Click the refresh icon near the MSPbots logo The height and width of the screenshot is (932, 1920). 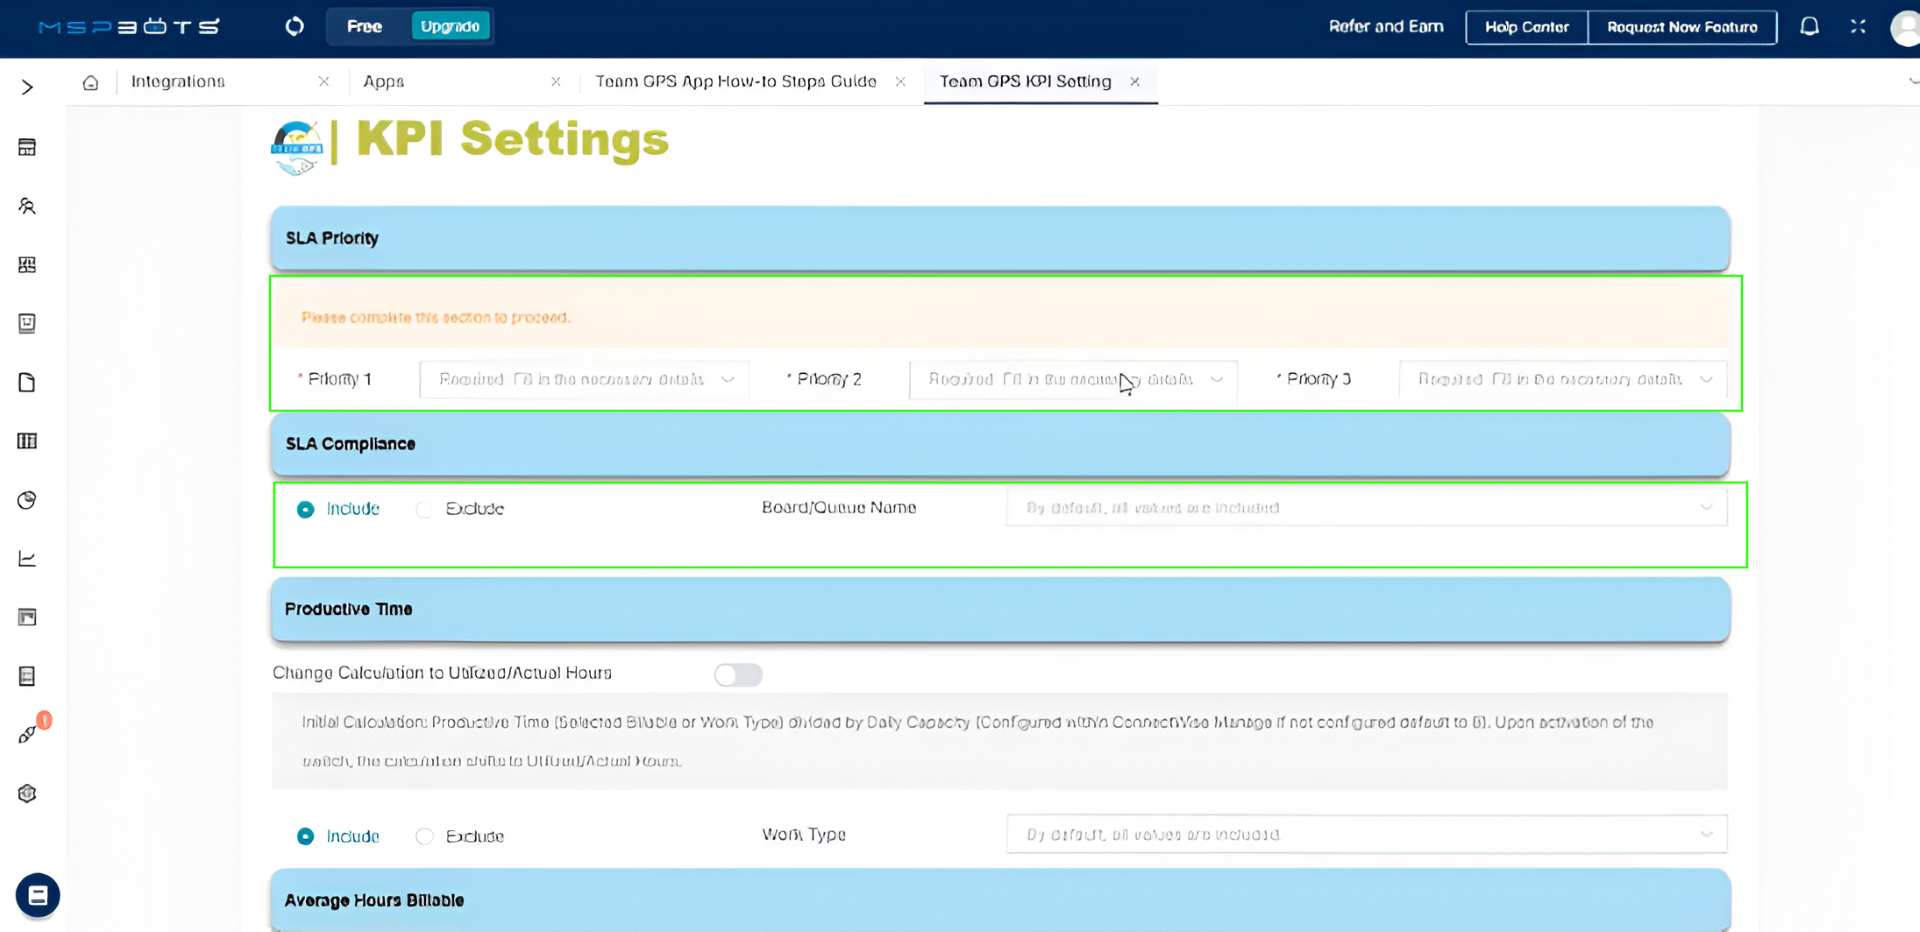[x=294, y=26]
